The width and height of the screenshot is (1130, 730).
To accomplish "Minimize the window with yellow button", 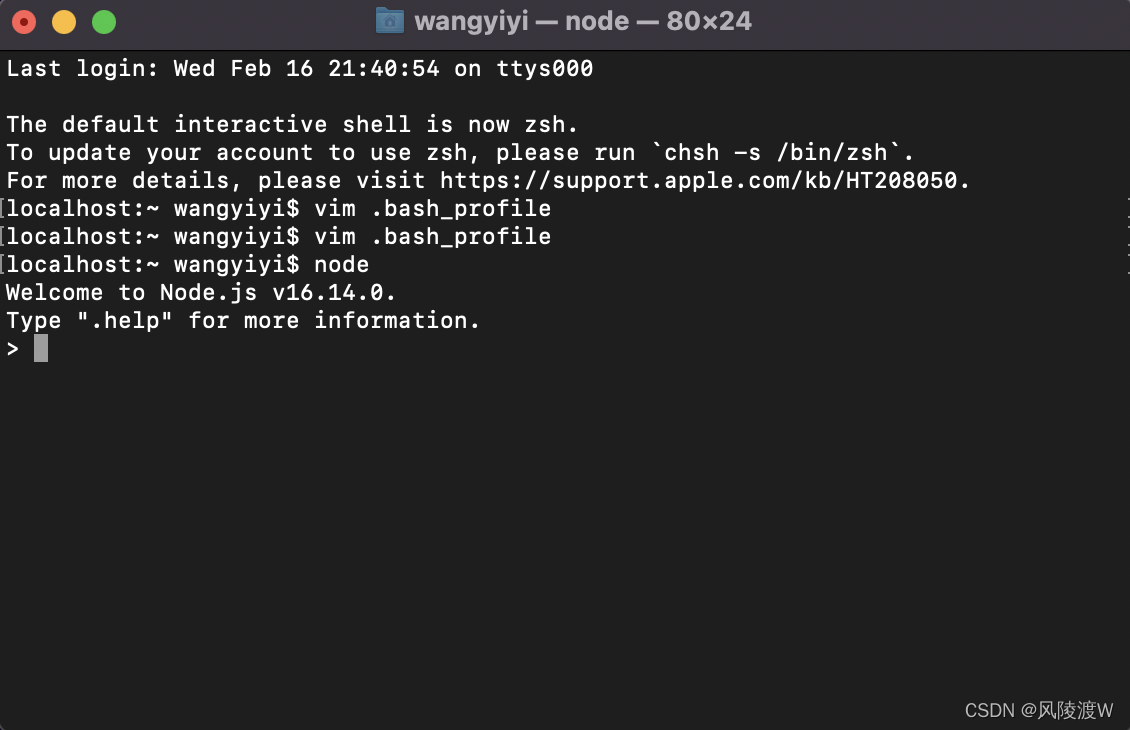I will (x=64, y=22).
